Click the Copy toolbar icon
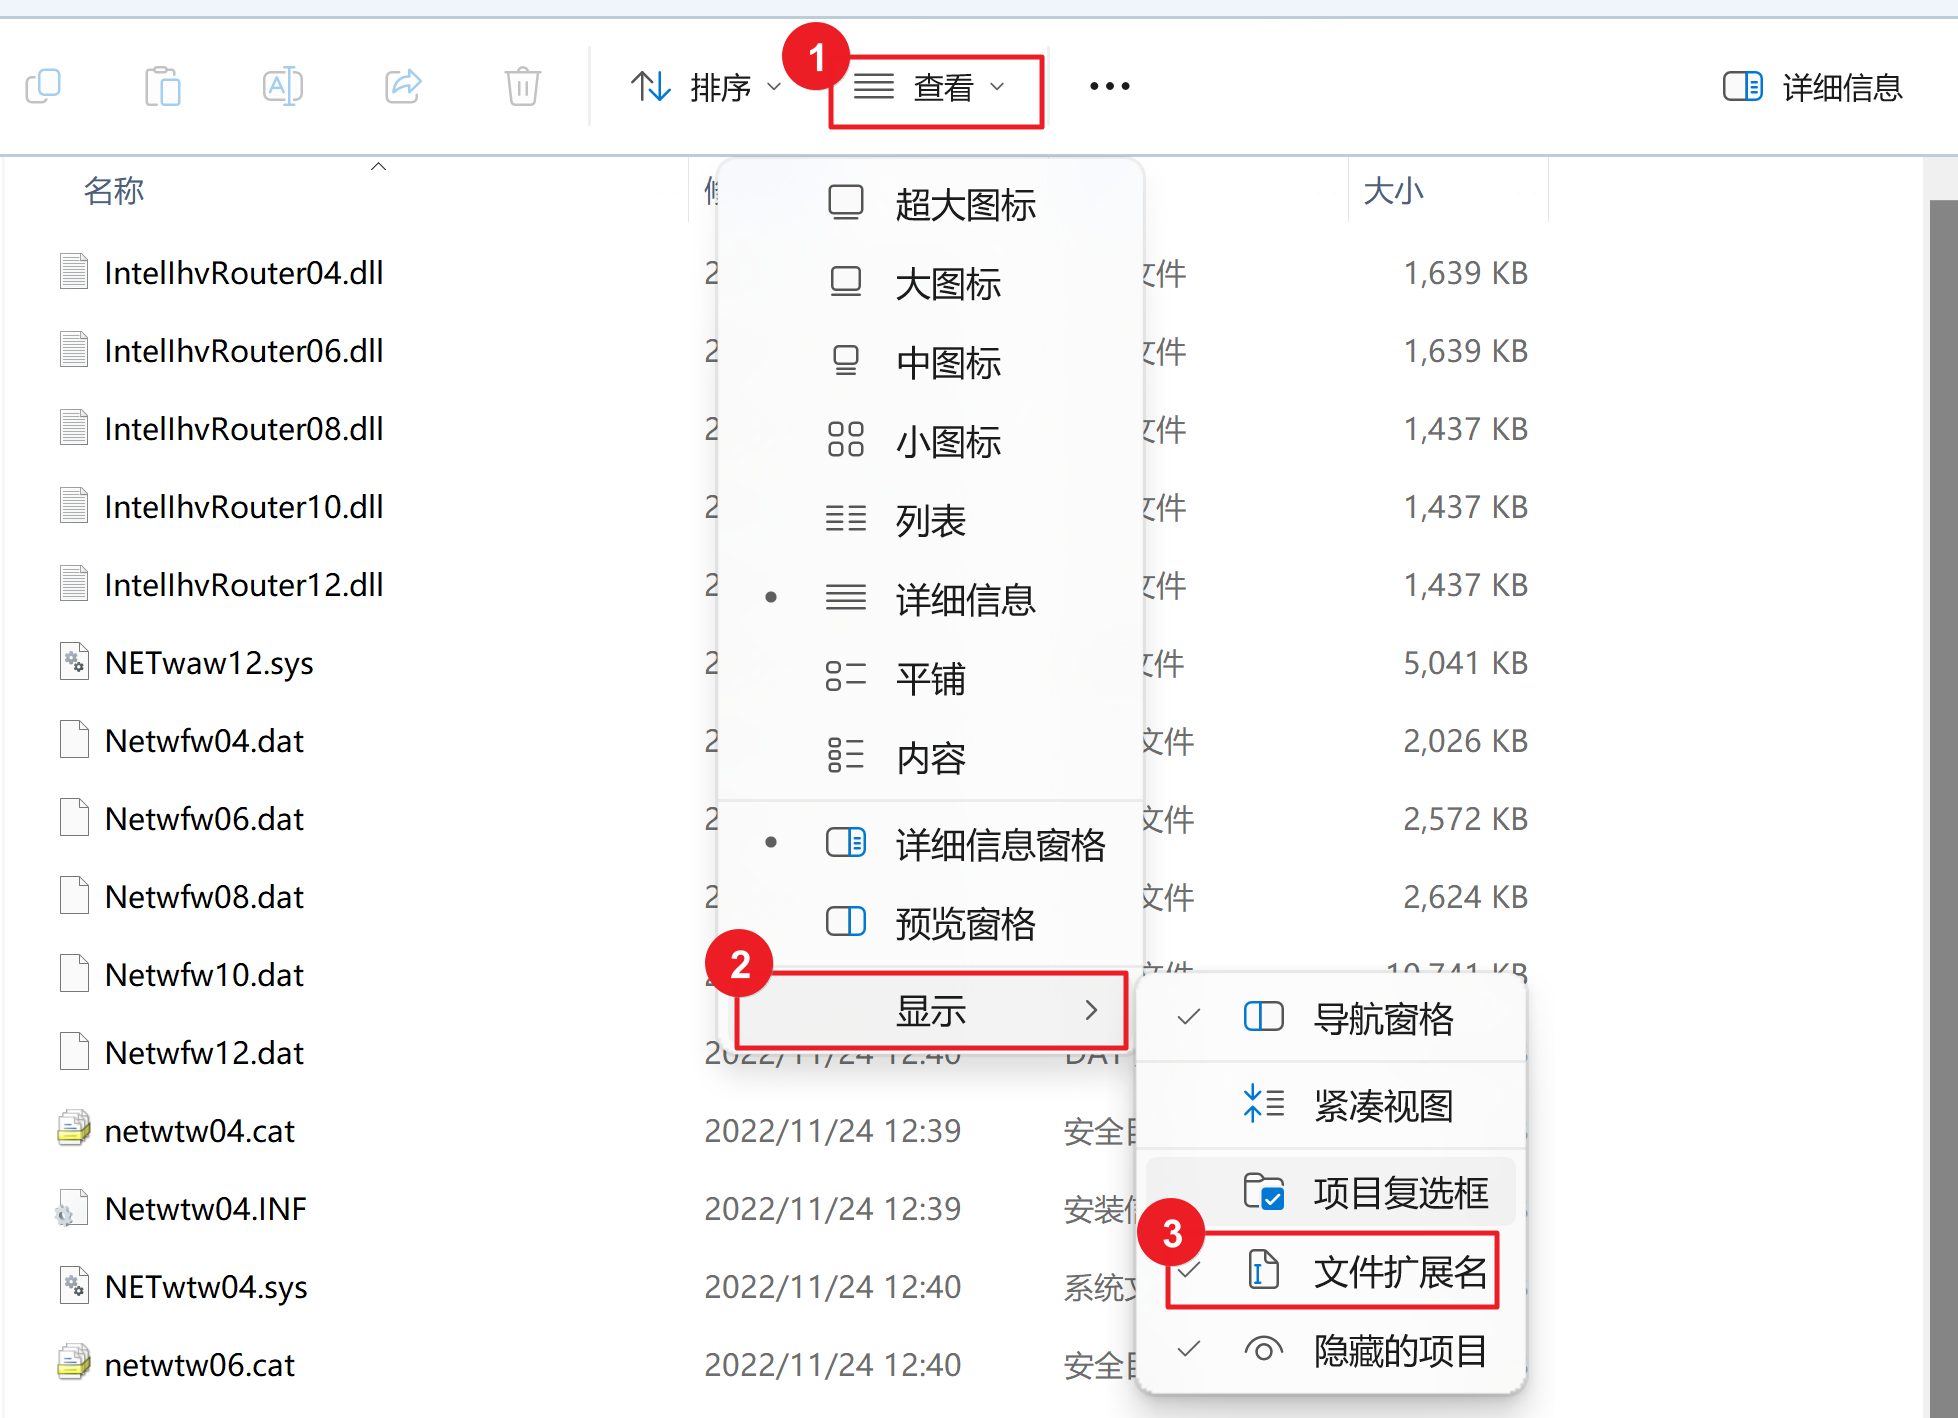1958x1418 pixels. (43, 86)
